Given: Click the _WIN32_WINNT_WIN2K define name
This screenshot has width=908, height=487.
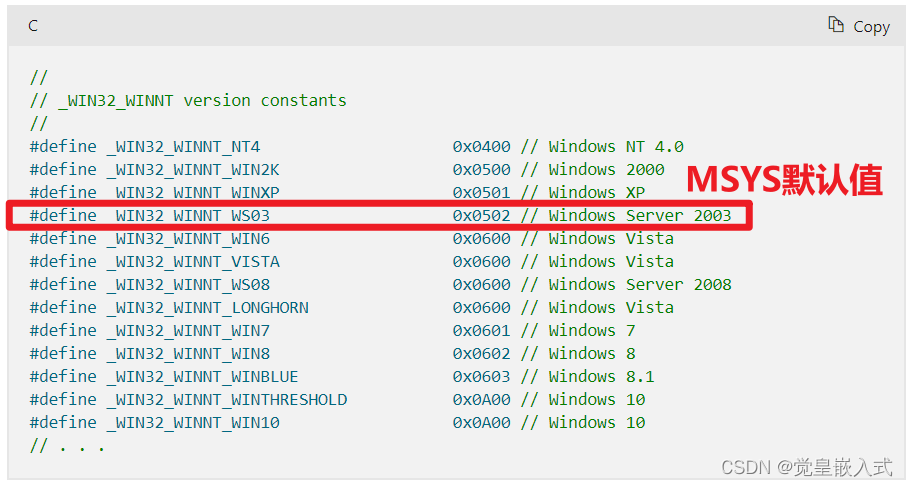Looking at the screenshot, I should (193, 170).
